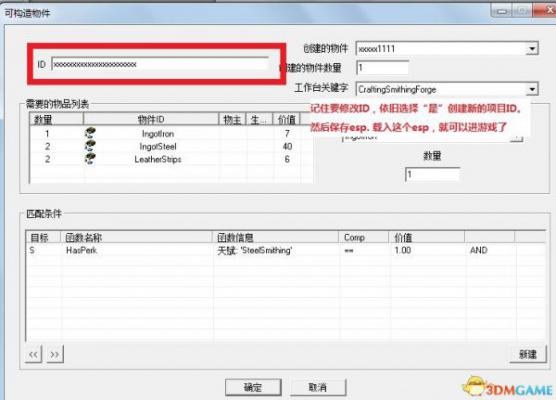The image size is (556, 400).
Task: Sort by the 物件ID column header
Action: pos(151,120)
